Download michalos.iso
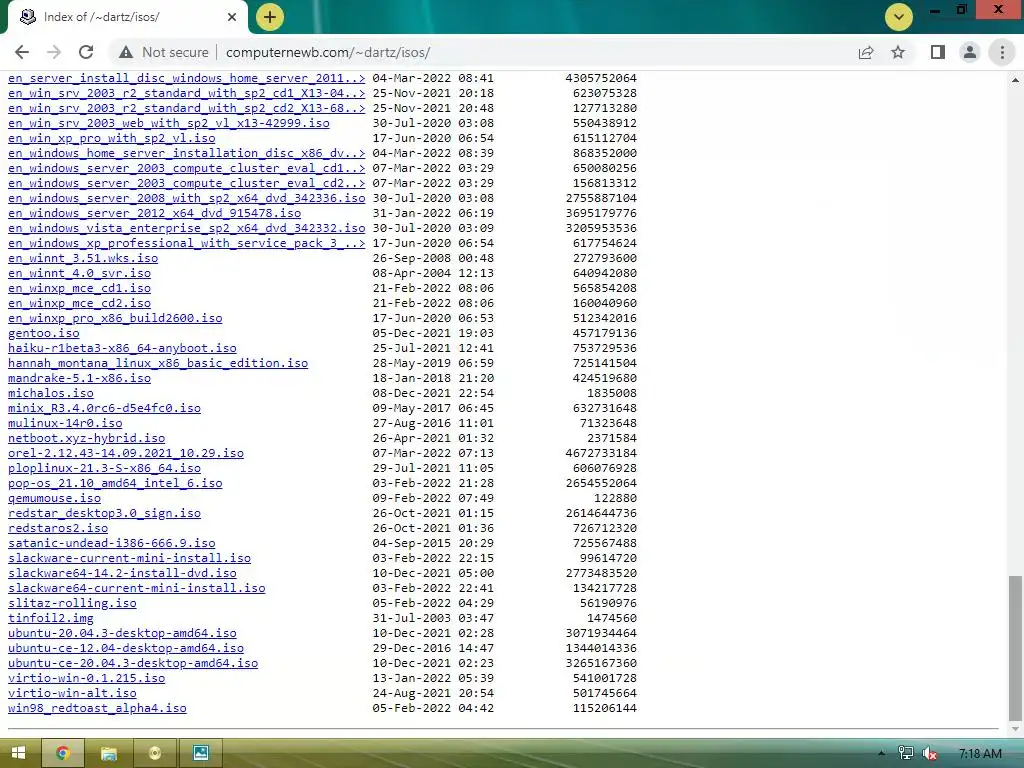The width and height of the screenshot is (1024, 768). click(x=51, y=393)
